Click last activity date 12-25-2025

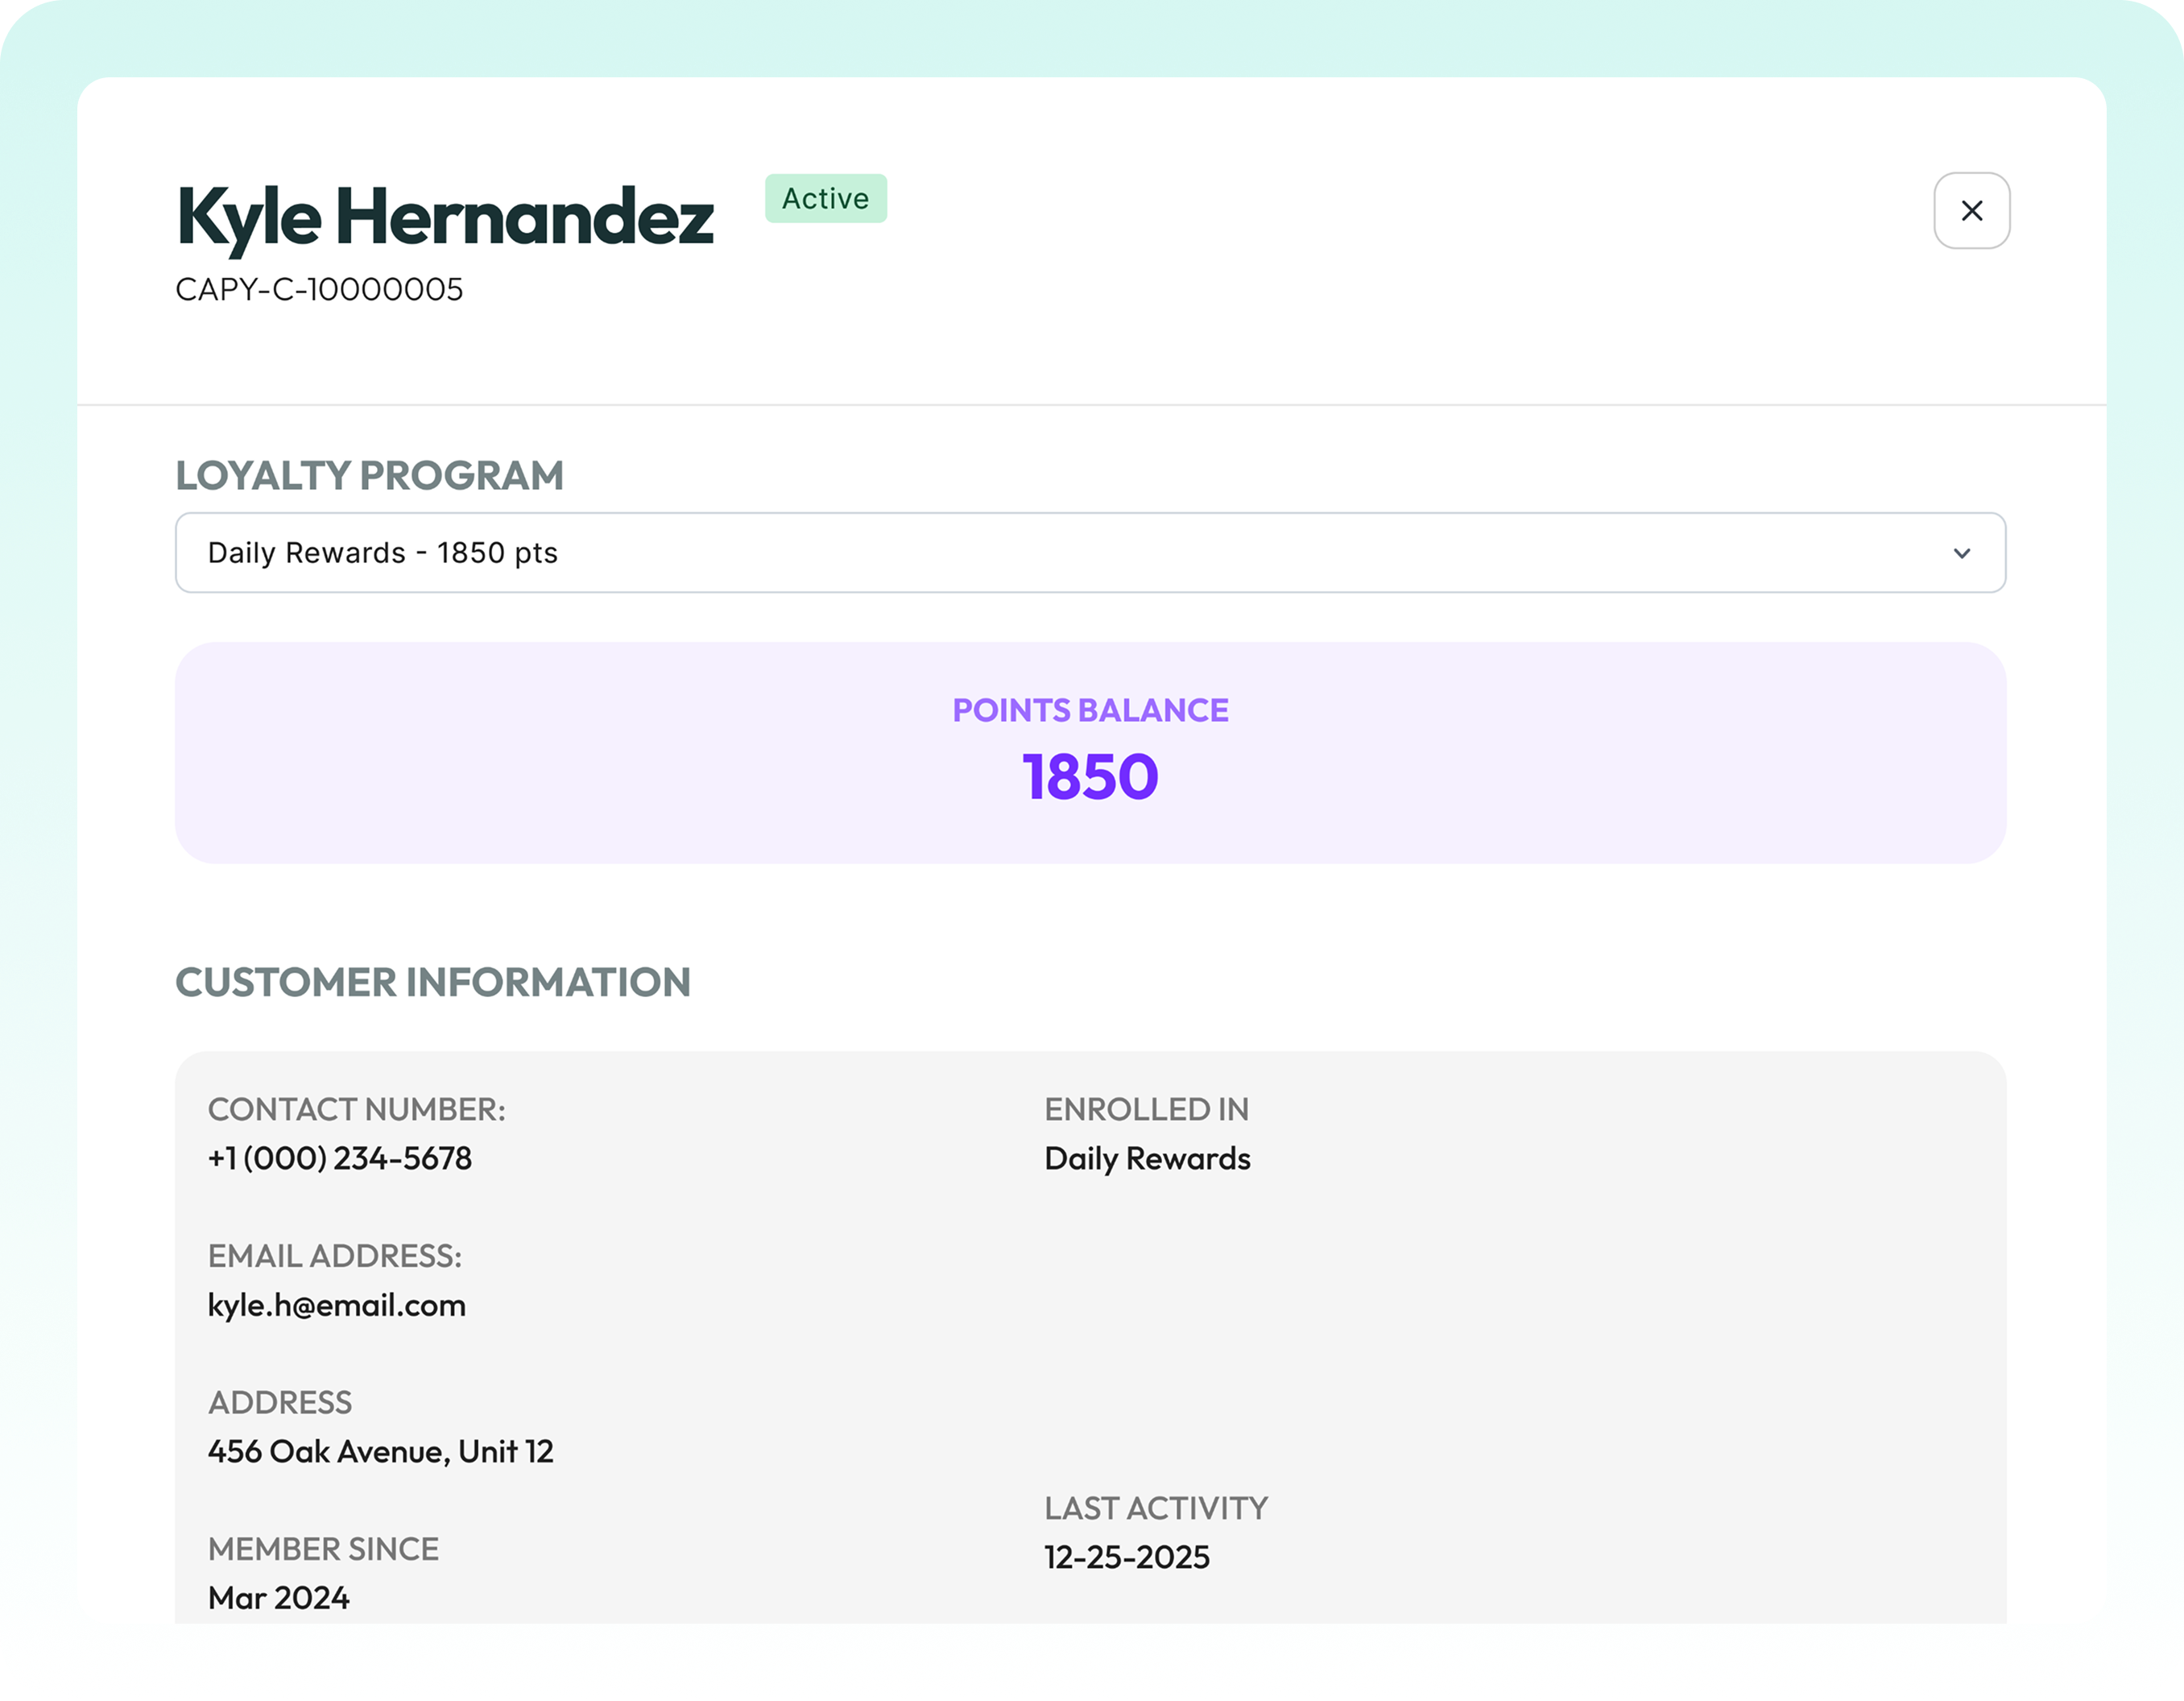click(1127, 1557)
